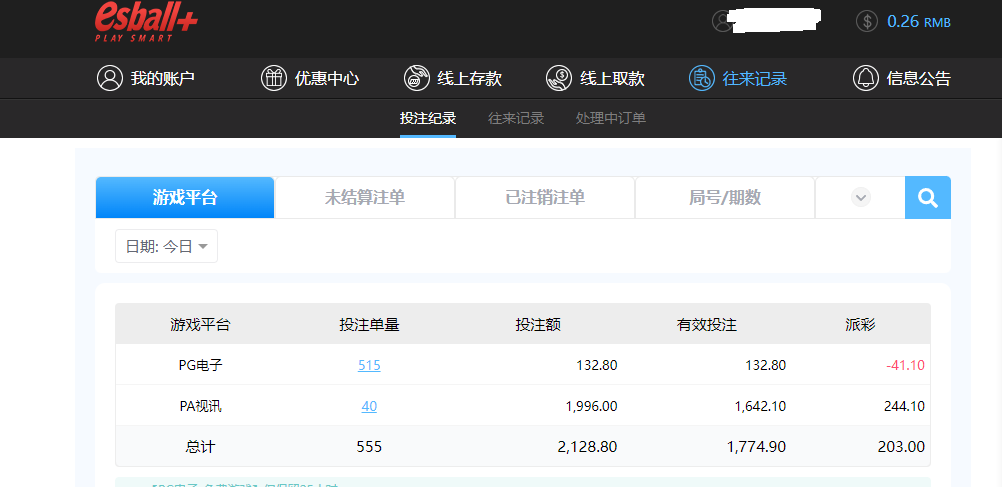Image resolution: width=1002 pixels, height=487 pixels.
Task: Click the notification bell icon
Action: pyautogui.click(x=865, y=78)
